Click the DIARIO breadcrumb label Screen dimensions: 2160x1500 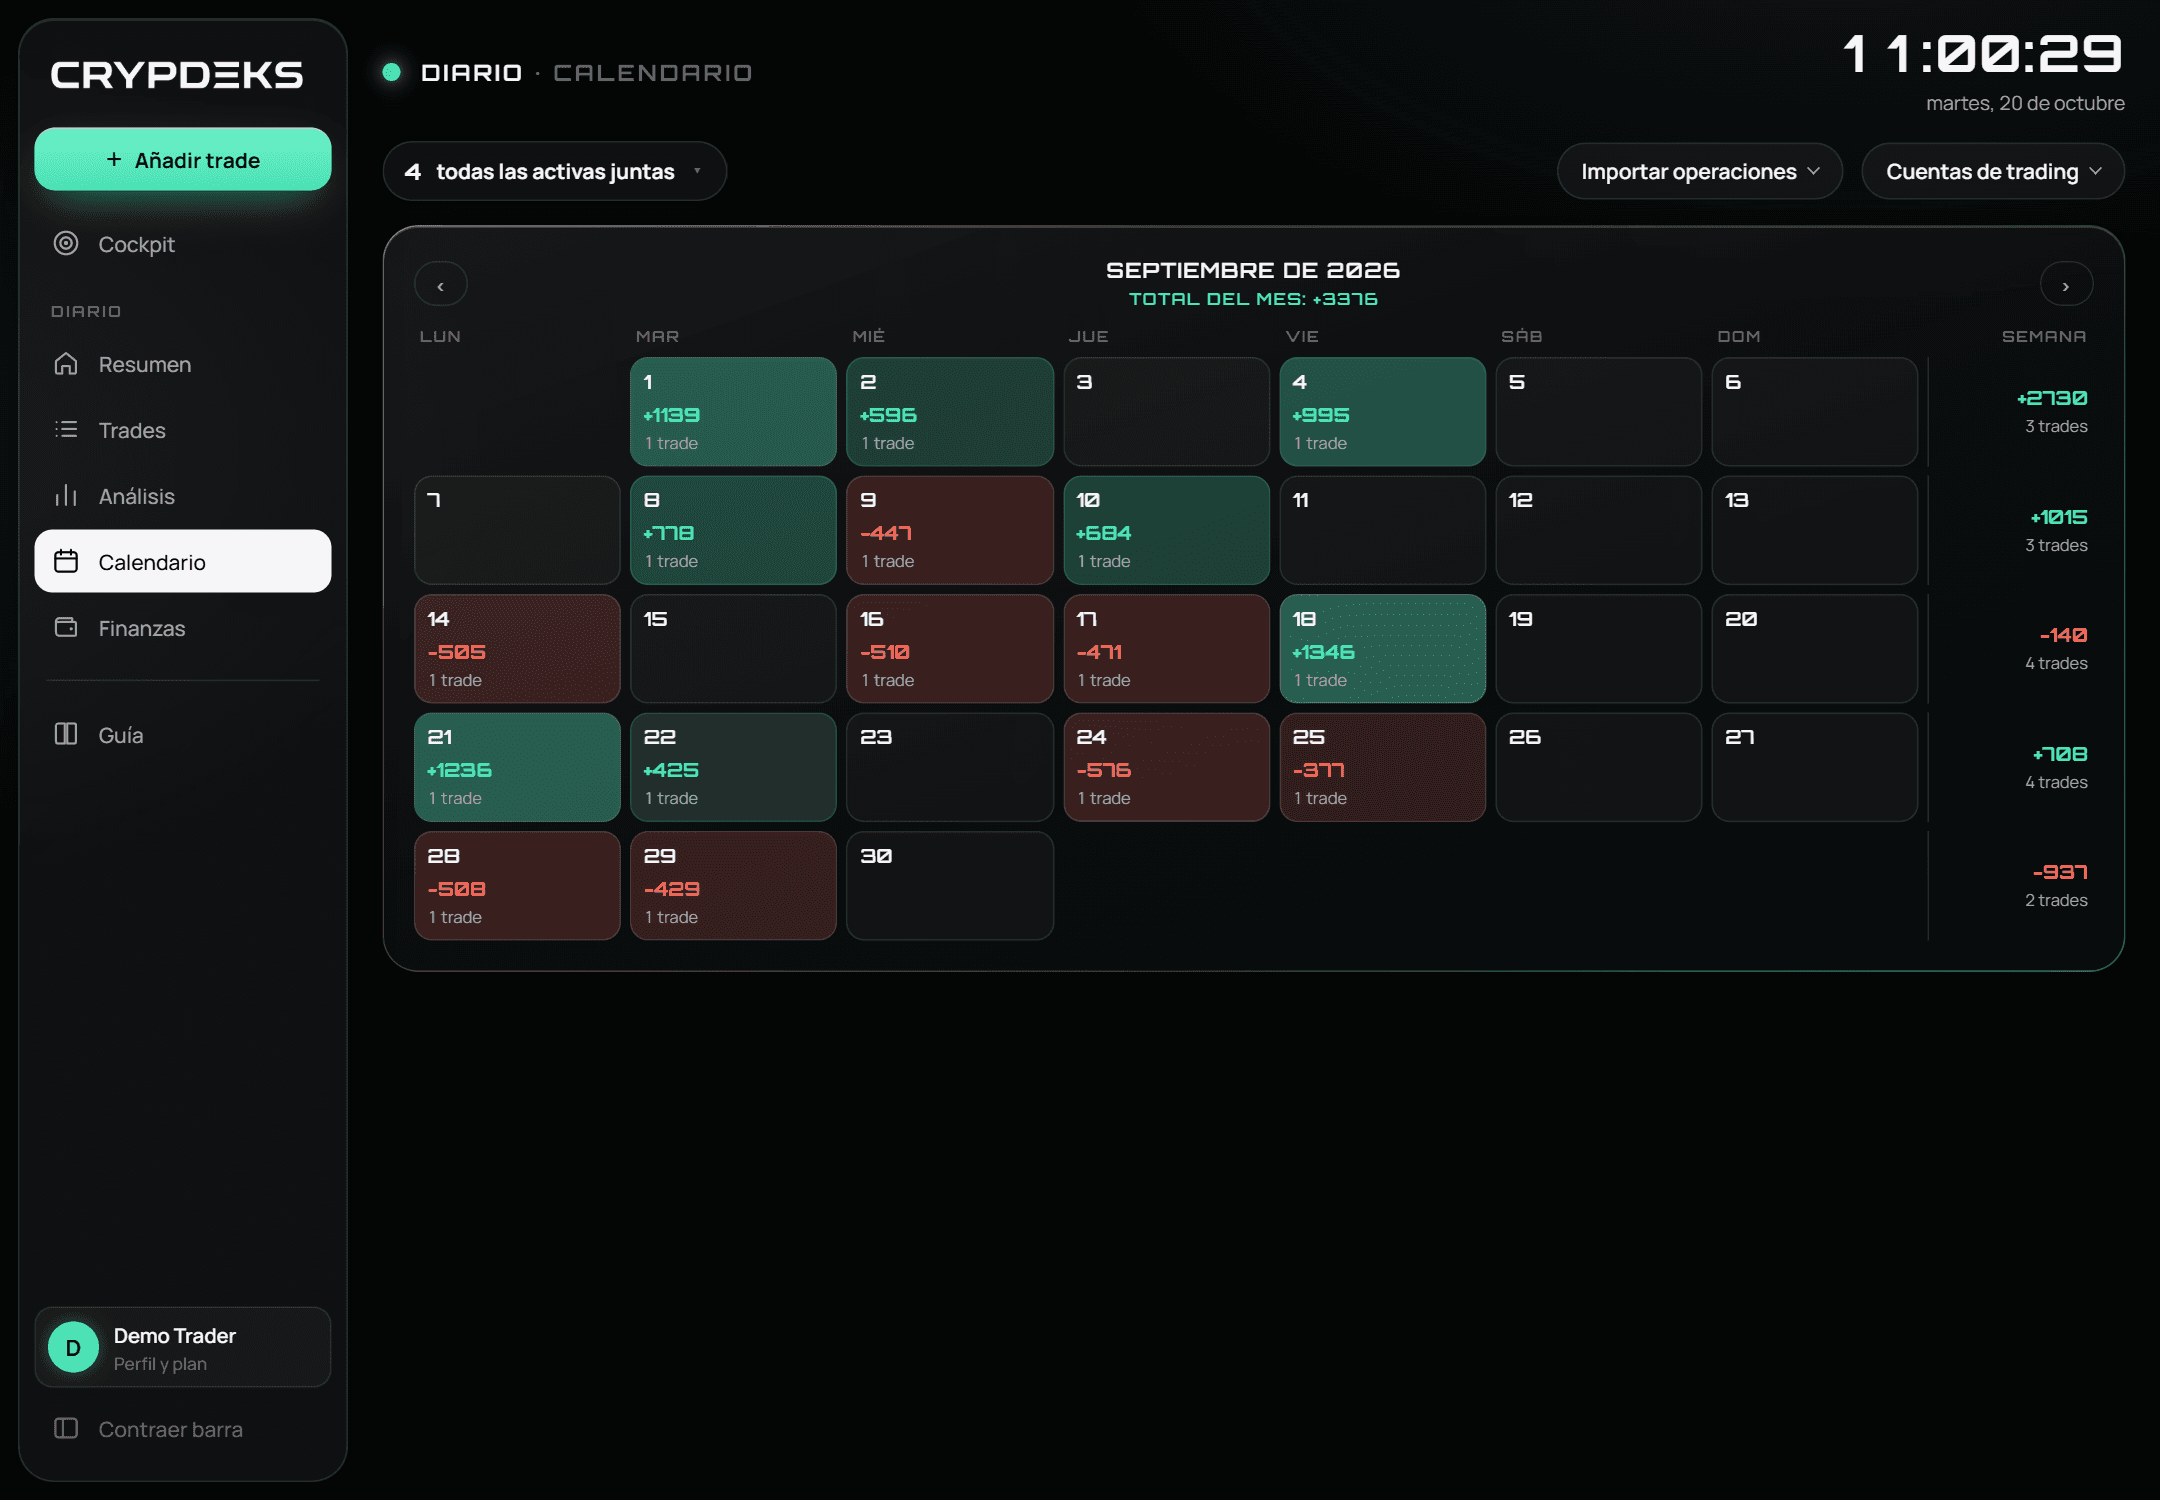(x=471, y=73)
